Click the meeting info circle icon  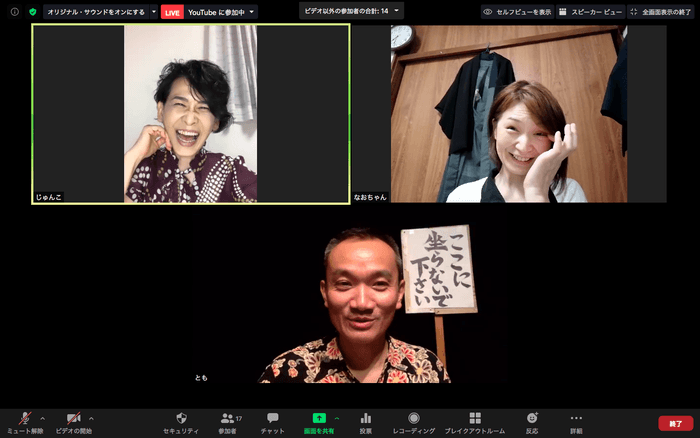14,12
